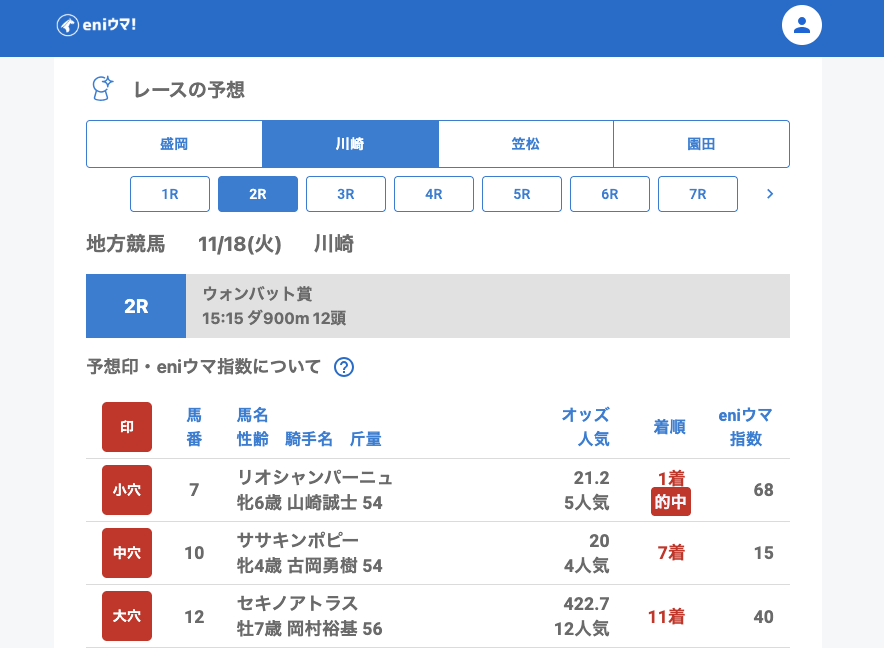Click the horse name リオシャンパーニュ
The height and width of the screenshot is (648, 884).
click(315, 477)
